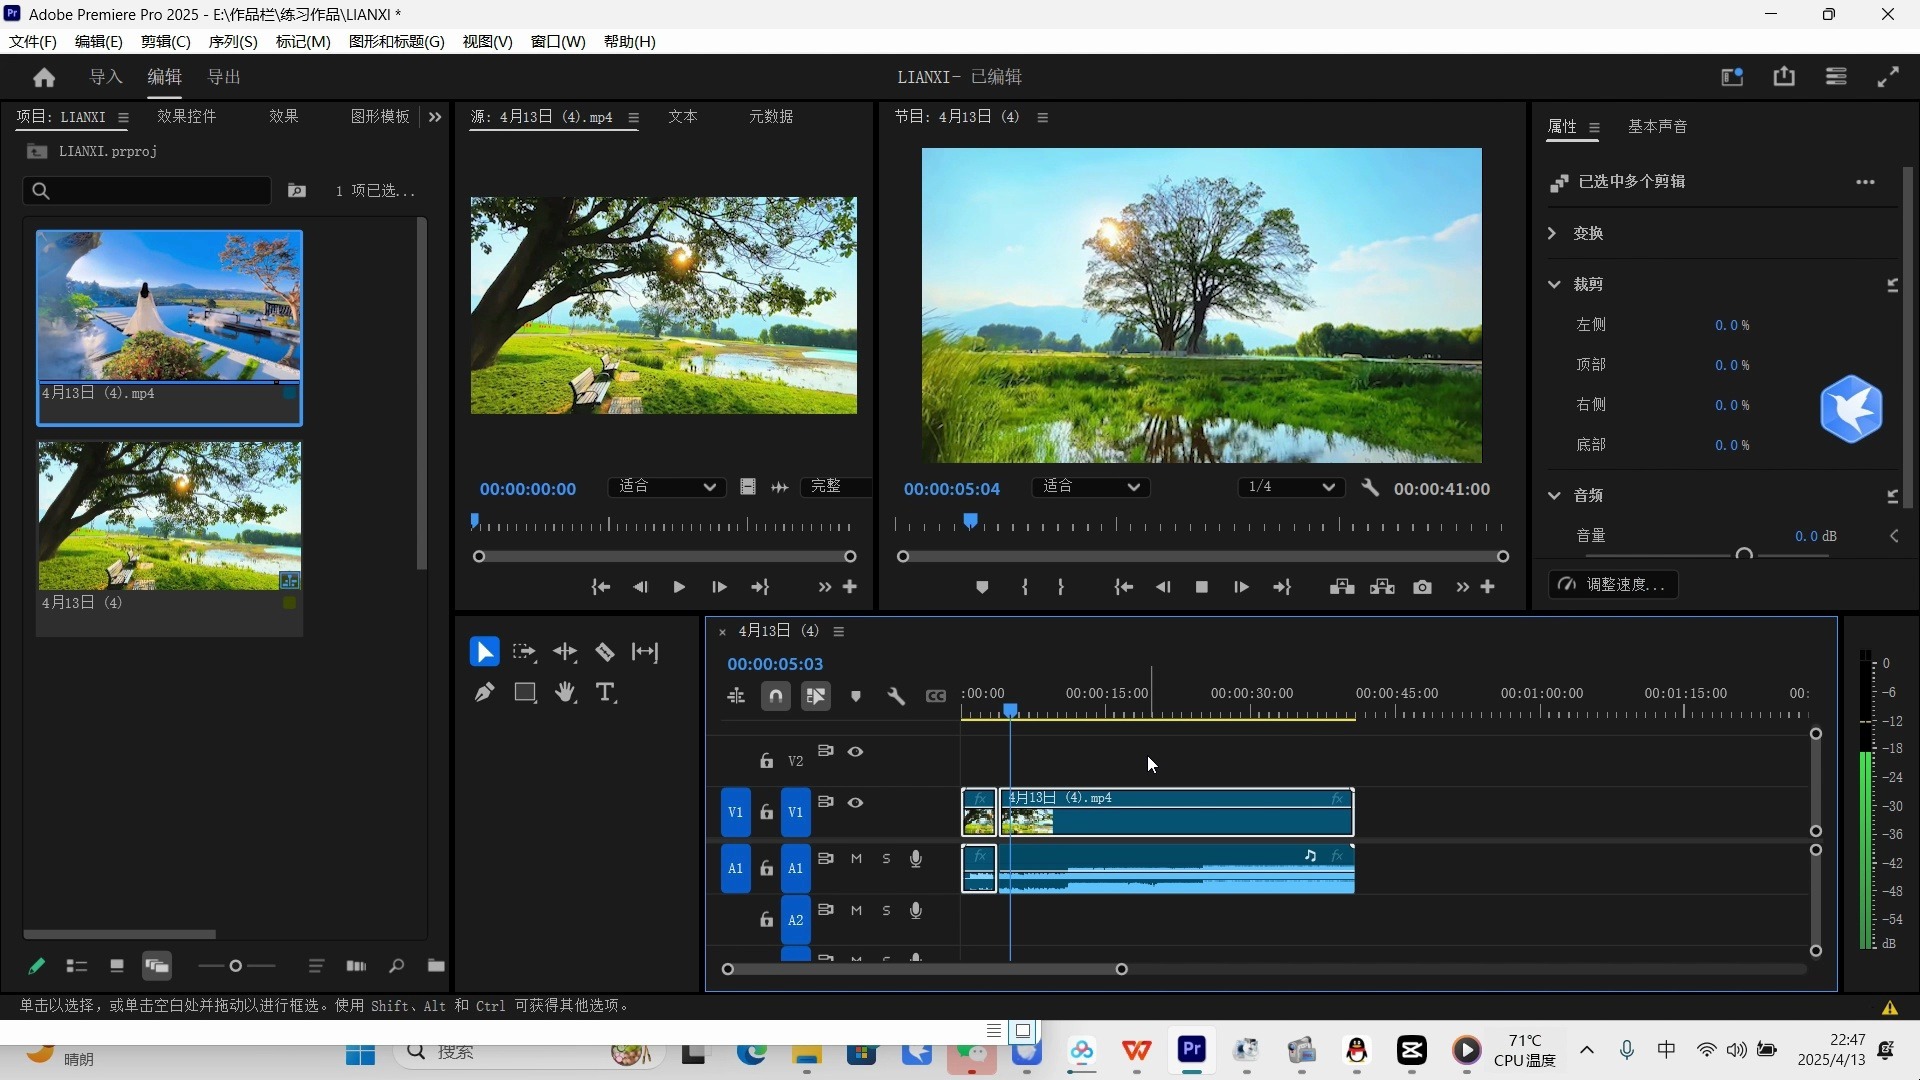
Task: Open the 序列(S) menu
Action: 232,41
